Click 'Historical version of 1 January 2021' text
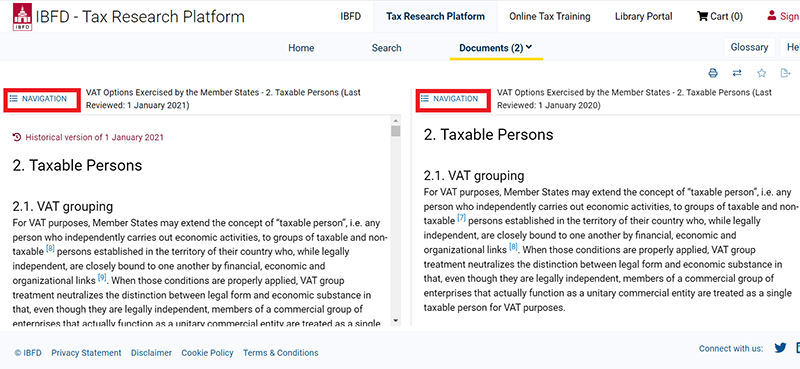 [x=94, y=137]
